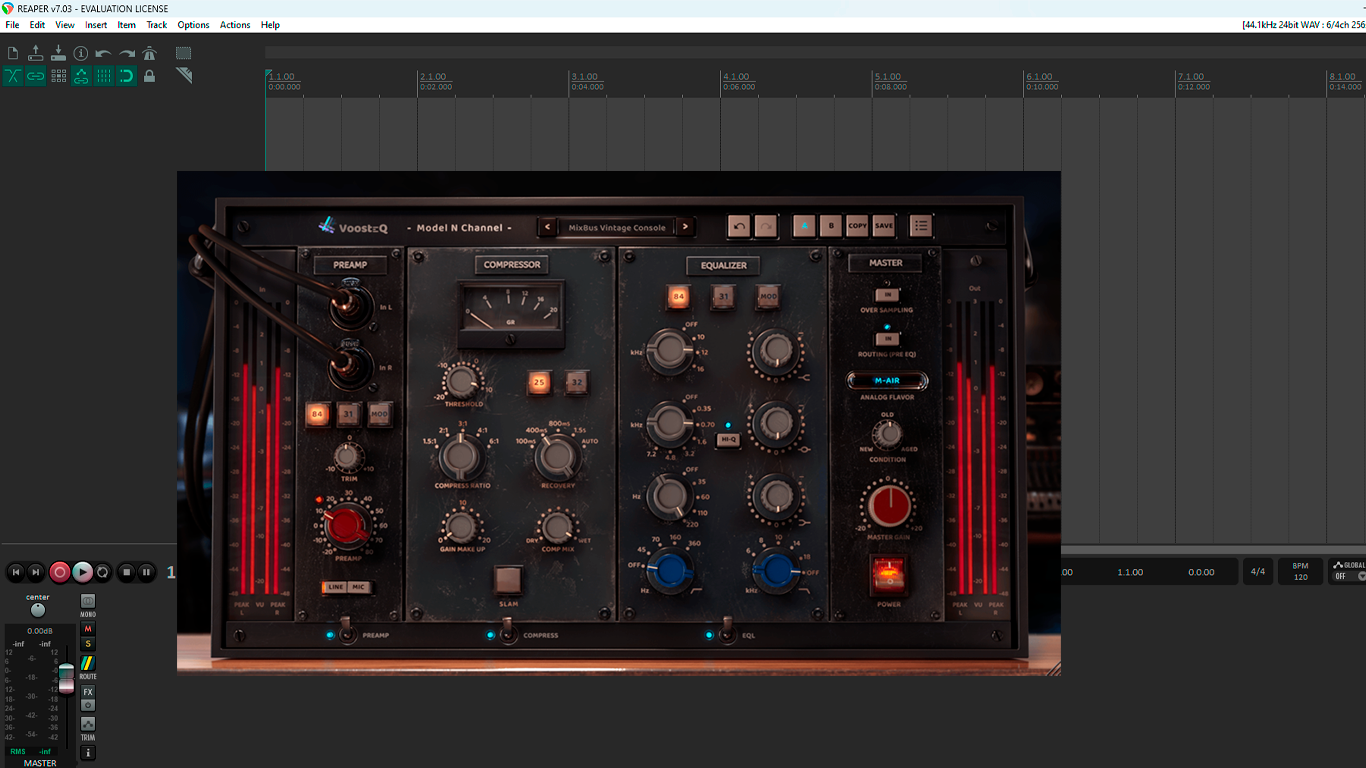Open the M-AIR analog flavor selector

tap(887, 381)
